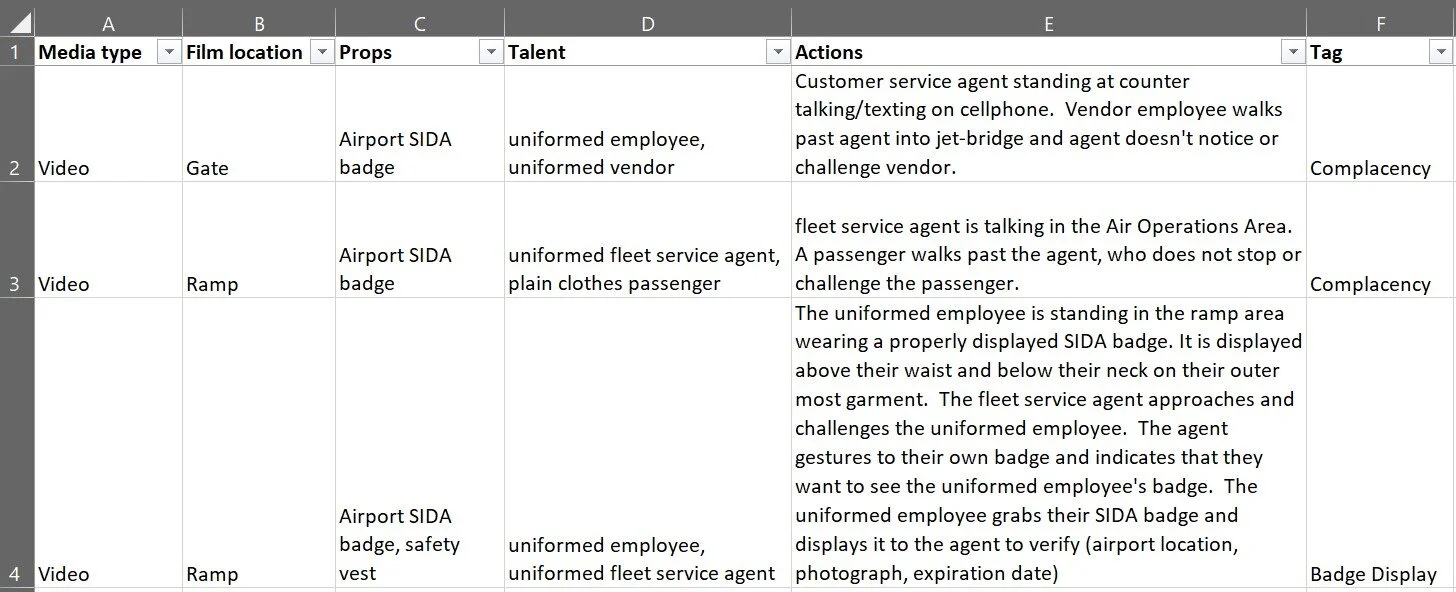Select column C header
Screen dimensions: 1456x592
[x=420, y=23]
